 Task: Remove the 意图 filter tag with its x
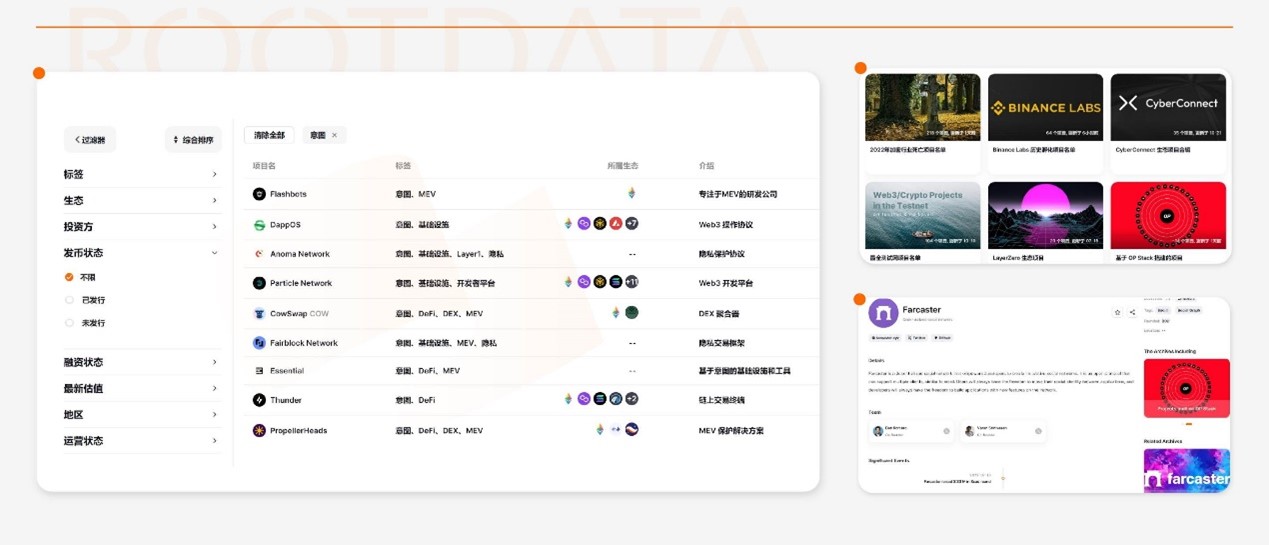[334, 135]
